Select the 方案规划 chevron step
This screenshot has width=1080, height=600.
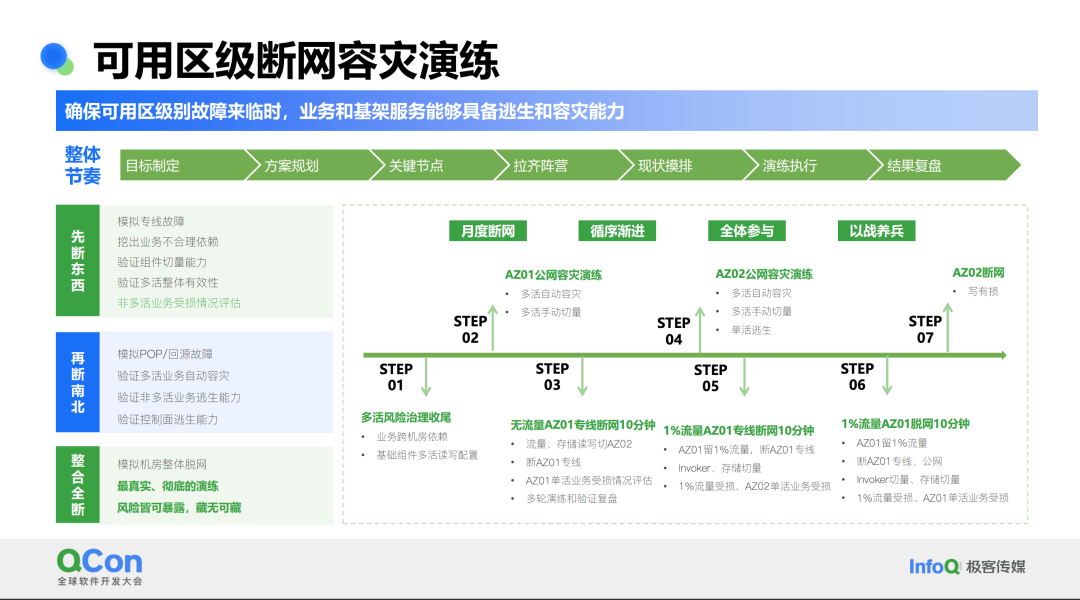coord(314,165)
